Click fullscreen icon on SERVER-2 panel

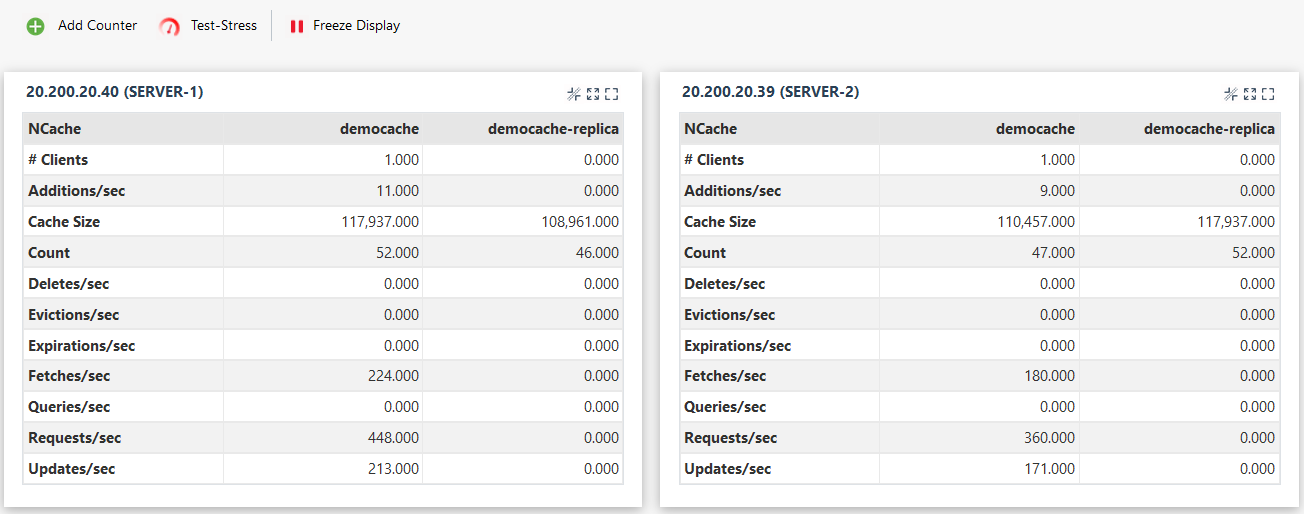pyautogui.click(x=1268, y=94)
